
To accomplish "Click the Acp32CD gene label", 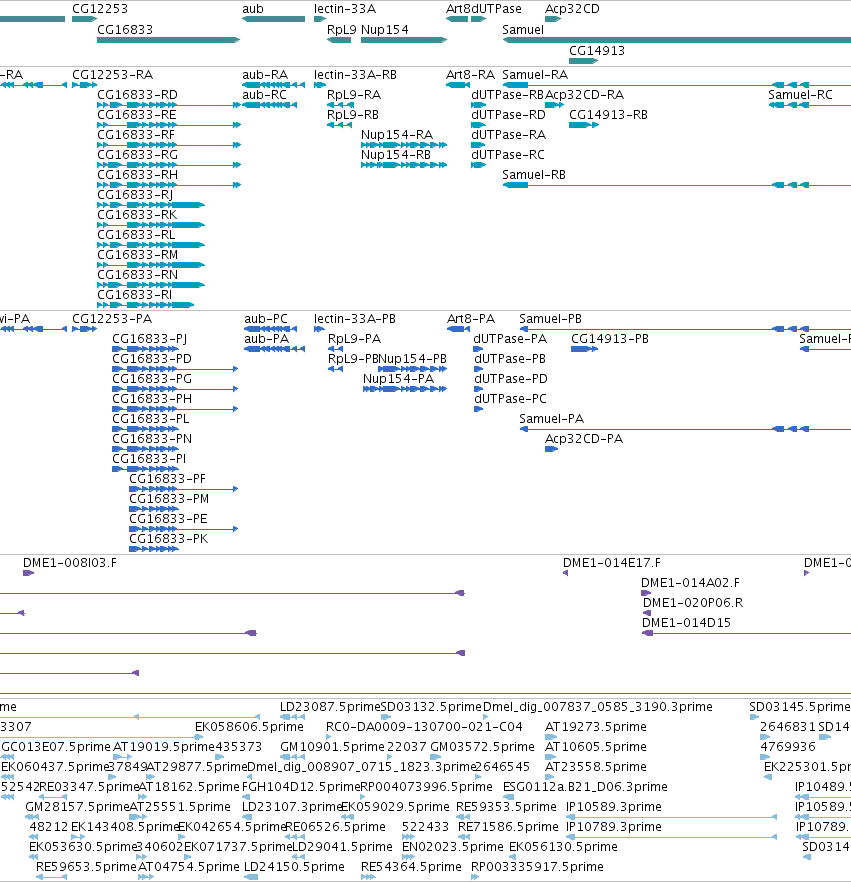I will 572,9.
